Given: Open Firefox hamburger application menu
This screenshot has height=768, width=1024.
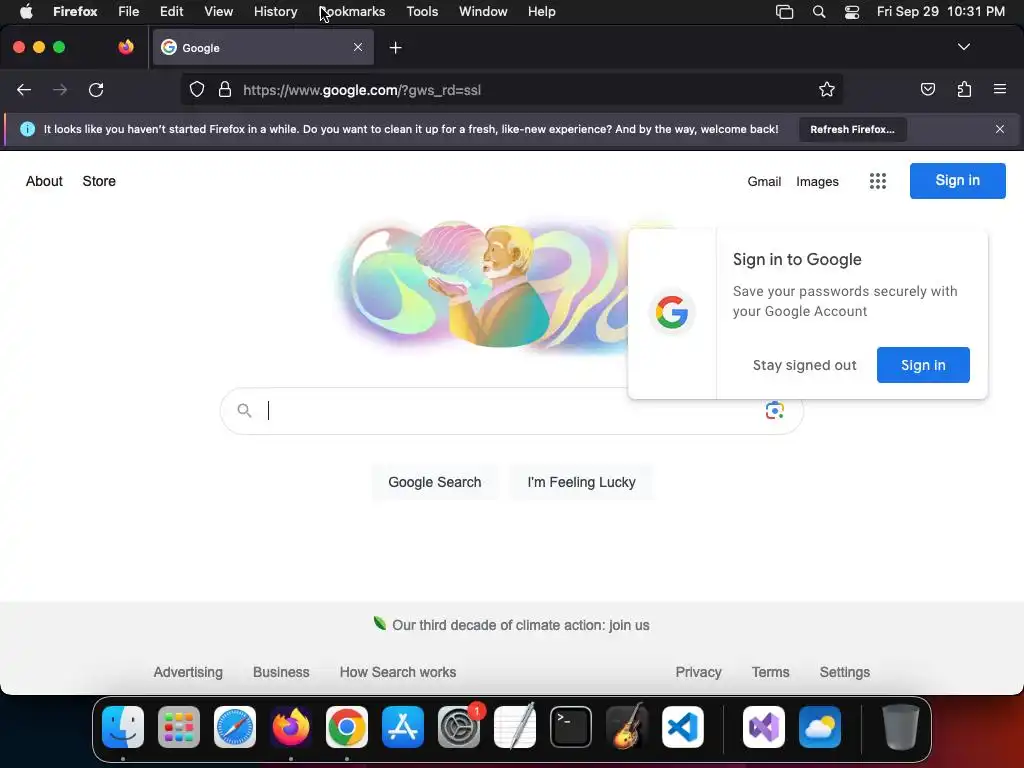Looking at the screenshot, I should [999, 89].
